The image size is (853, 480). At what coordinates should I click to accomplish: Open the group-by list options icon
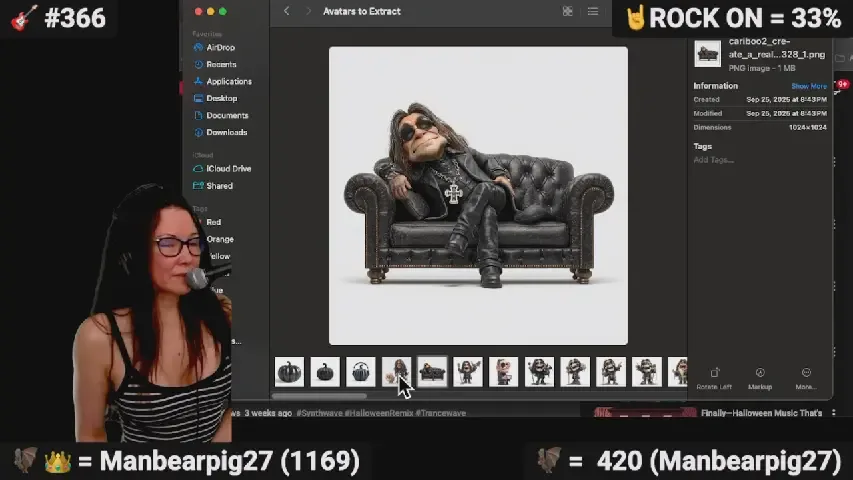[x=593, y=11]
